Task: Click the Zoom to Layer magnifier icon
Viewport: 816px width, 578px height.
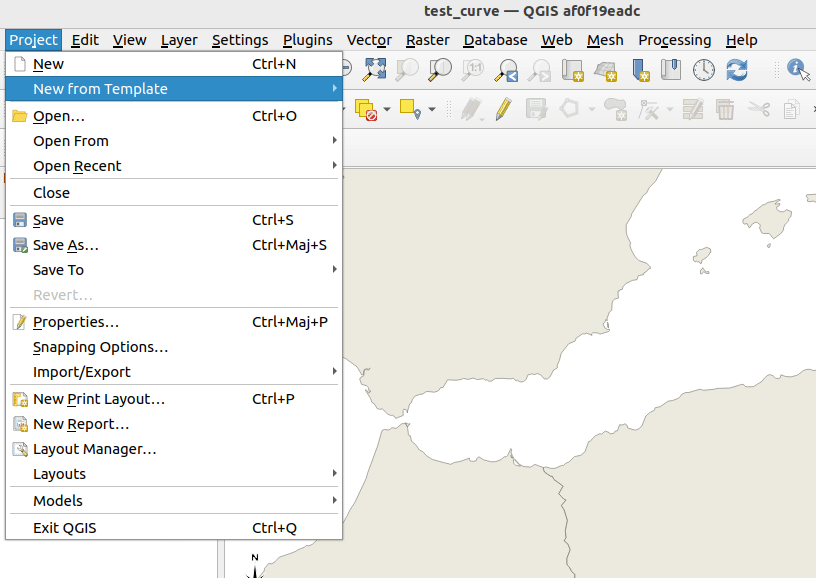Action: (440, 70)
